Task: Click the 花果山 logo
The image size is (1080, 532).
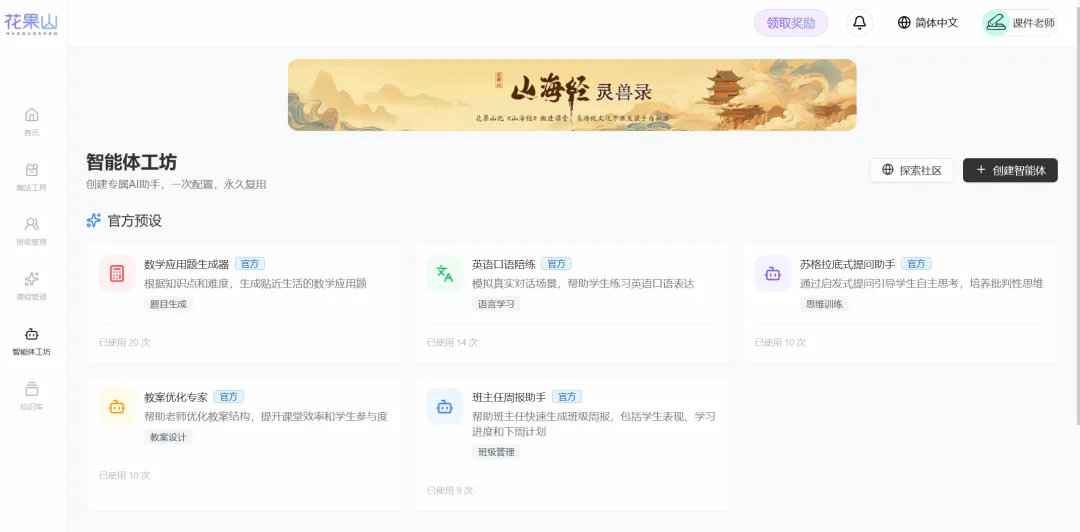Action: [32, 23]
